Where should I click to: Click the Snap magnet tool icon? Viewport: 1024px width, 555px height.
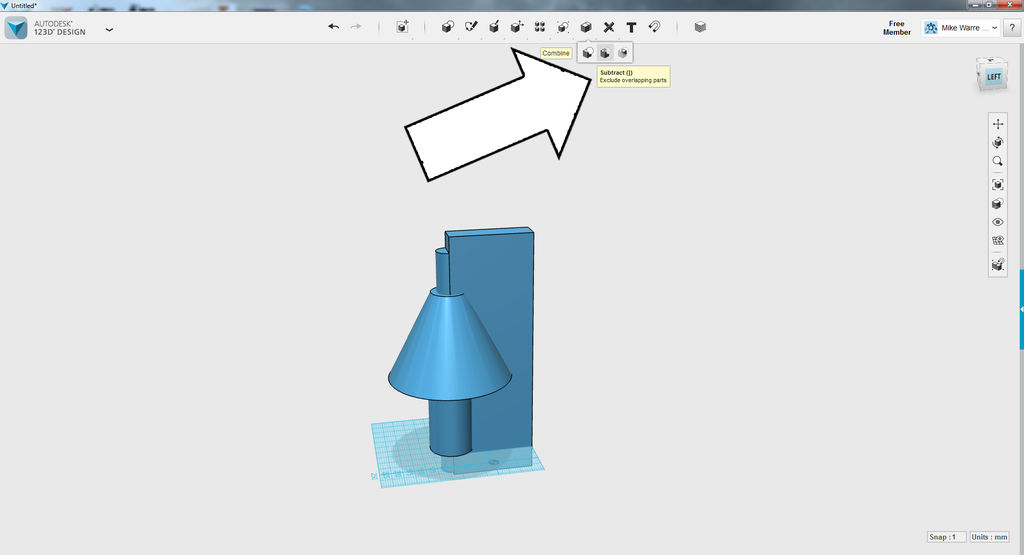pyautogui.click(x=654, y=27)
